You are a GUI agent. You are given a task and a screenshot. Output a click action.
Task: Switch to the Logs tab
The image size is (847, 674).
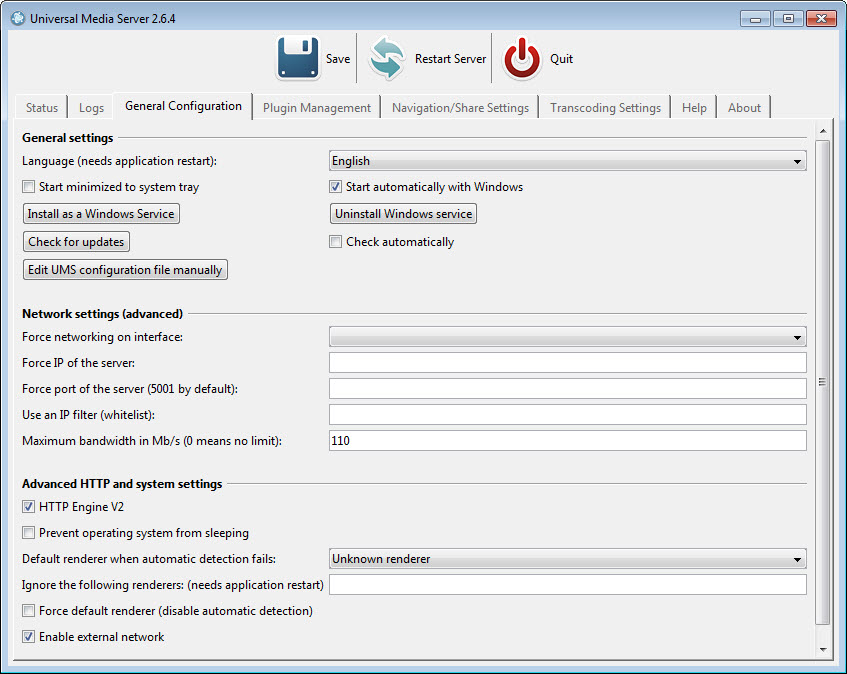click(x=91, y=107)
